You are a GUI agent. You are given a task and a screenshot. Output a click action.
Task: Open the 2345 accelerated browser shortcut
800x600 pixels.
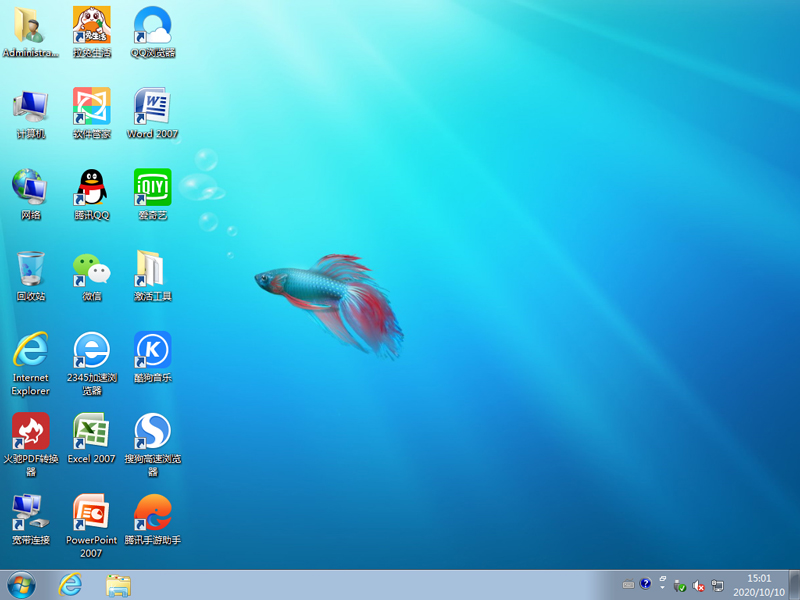[91, 351]
